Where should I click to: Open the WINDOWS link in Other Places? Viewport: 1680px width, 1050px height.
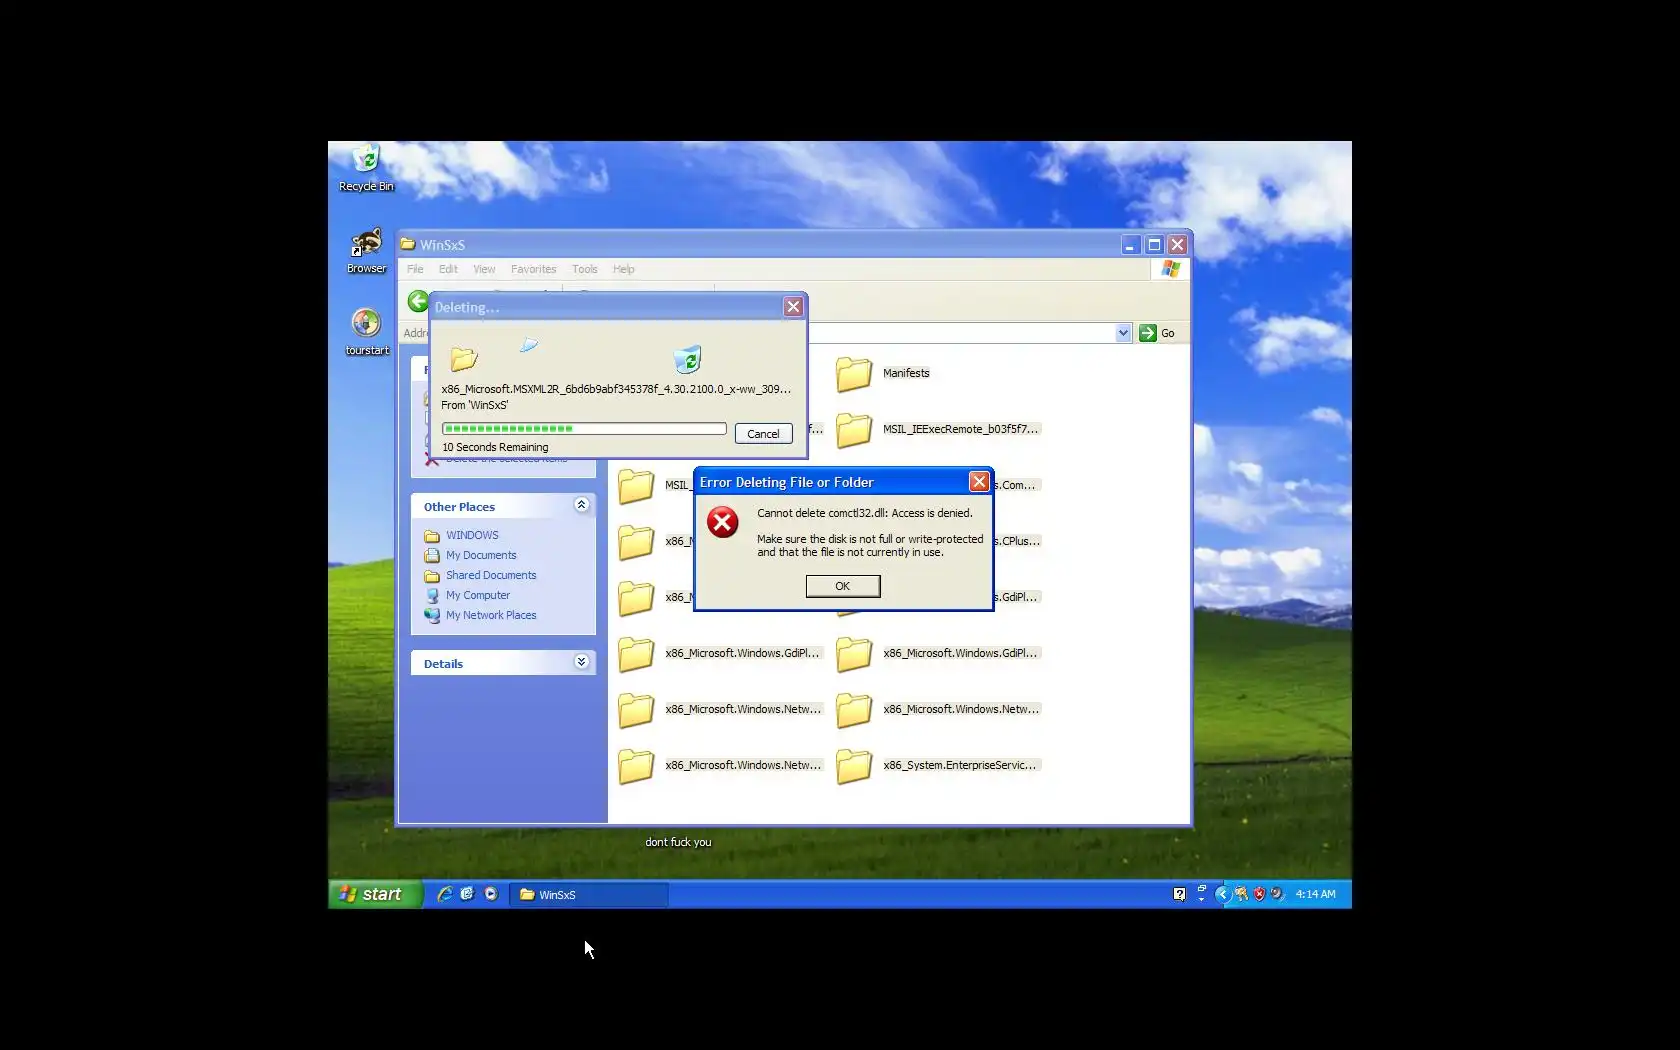coord(472,536)
